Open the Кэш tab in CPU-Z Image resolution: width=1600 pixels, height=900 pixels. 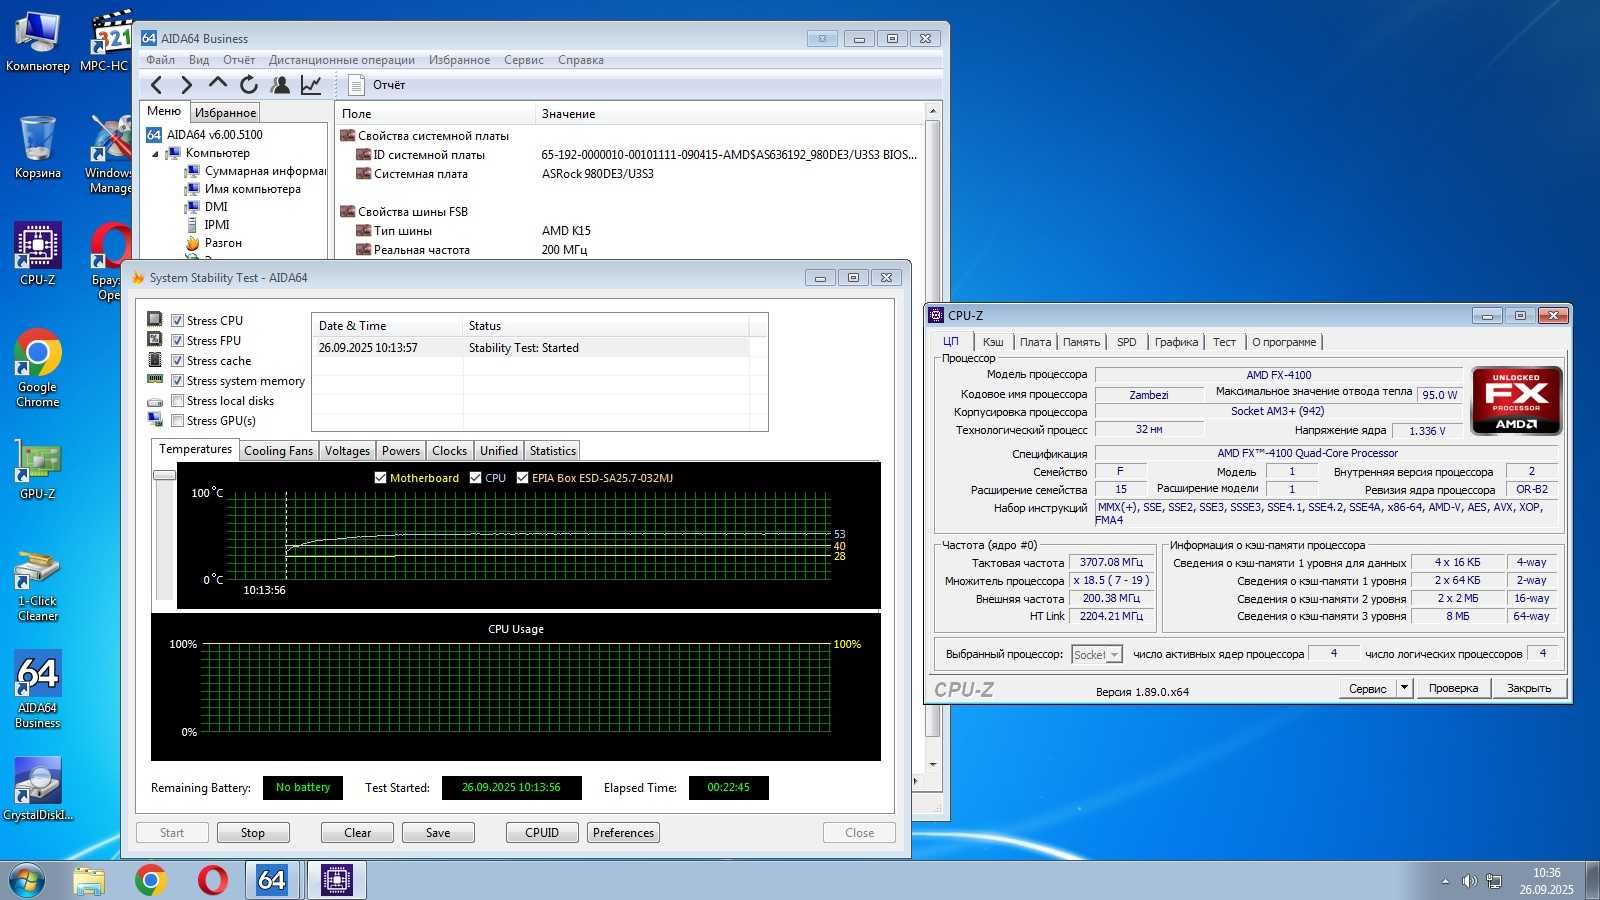[993, 342]
